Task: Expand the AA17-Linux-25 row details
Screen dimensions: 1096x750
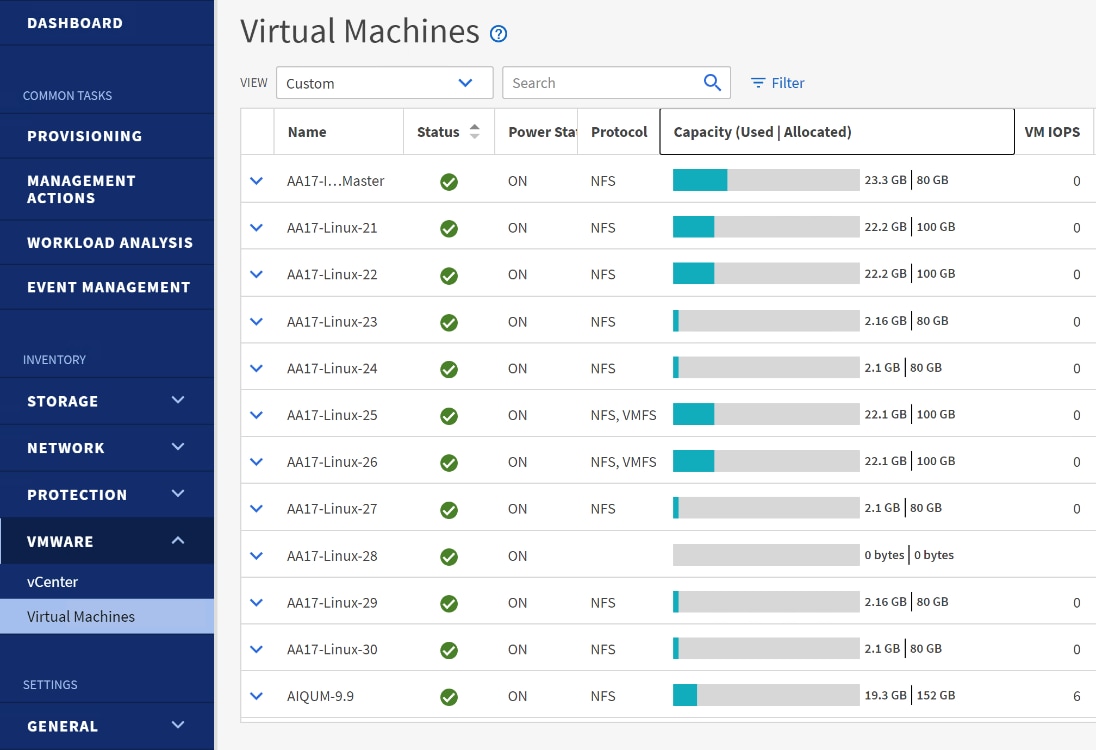Action: click(257, 415)
